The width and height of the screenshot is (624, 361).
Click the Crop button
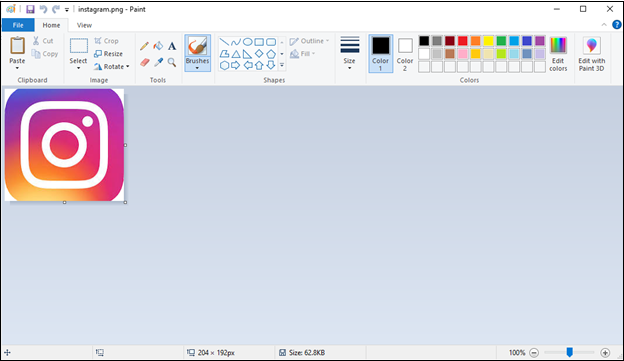point(106,41)
